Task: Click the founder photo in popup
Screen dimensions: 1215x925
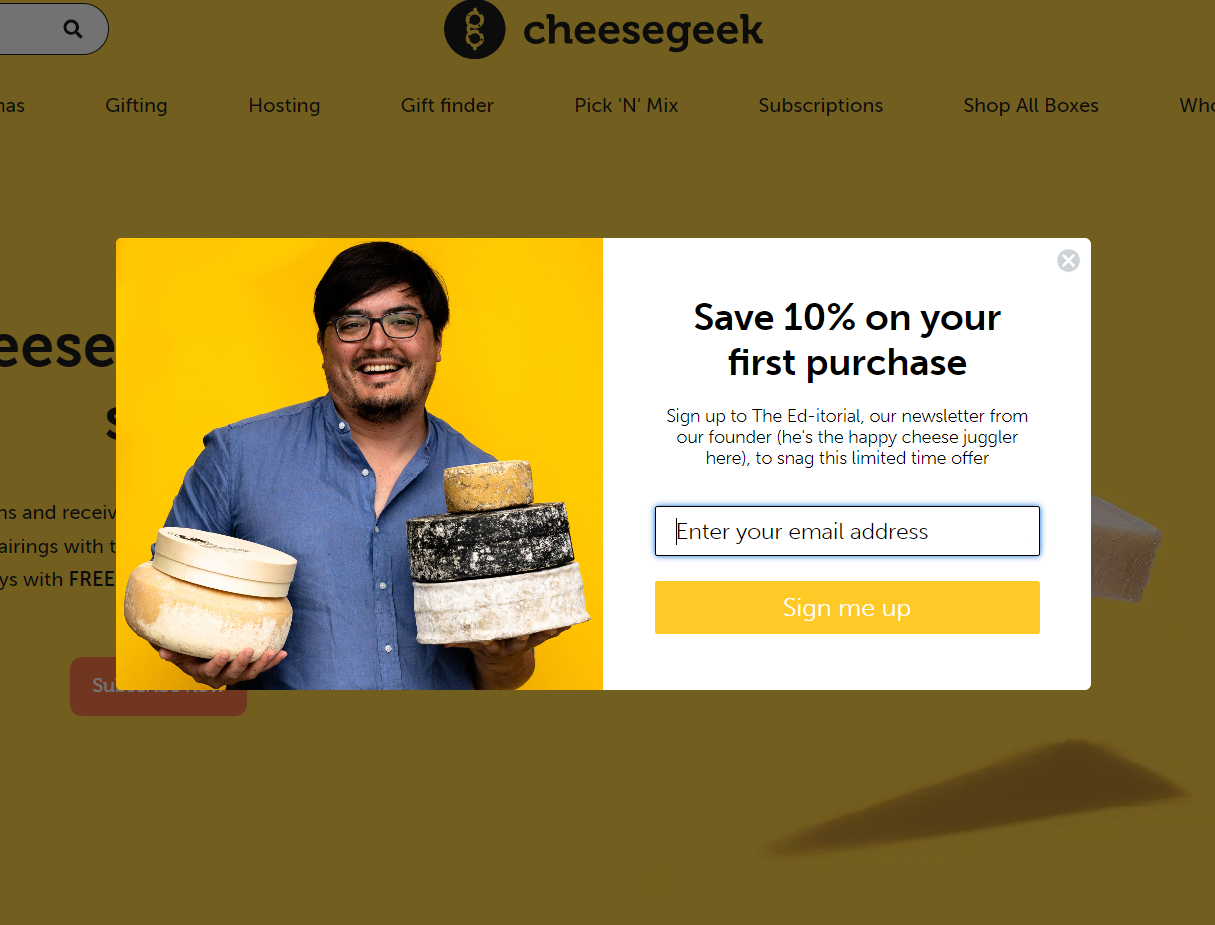Action: (x=359, y=464)
